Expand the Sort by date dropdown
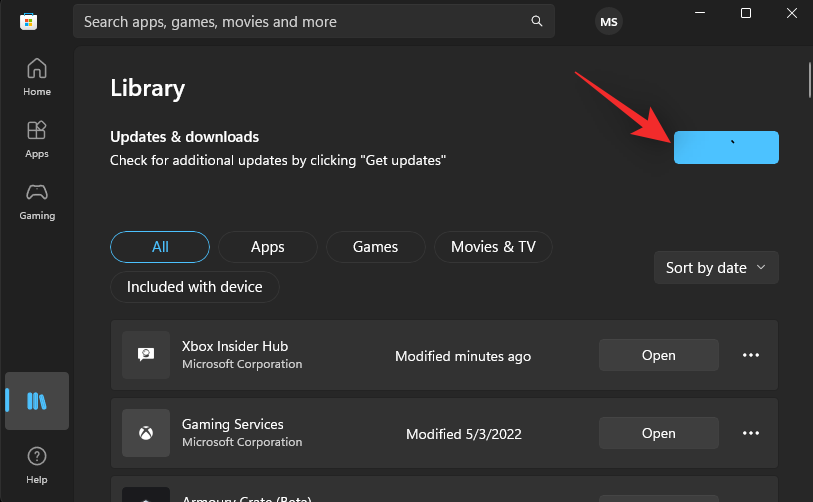813x502 pixels. [716, 268]
